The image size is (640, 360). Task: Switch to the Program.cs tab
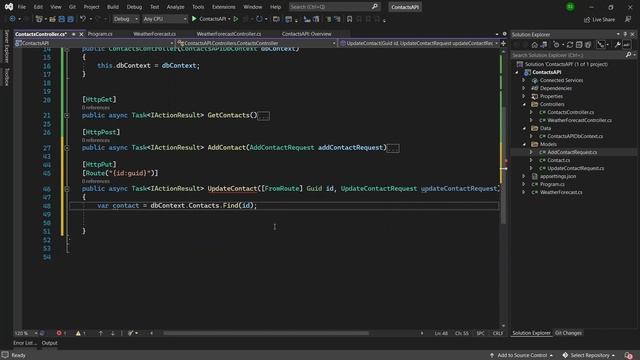pyautogui.click(x=100, y=34)
